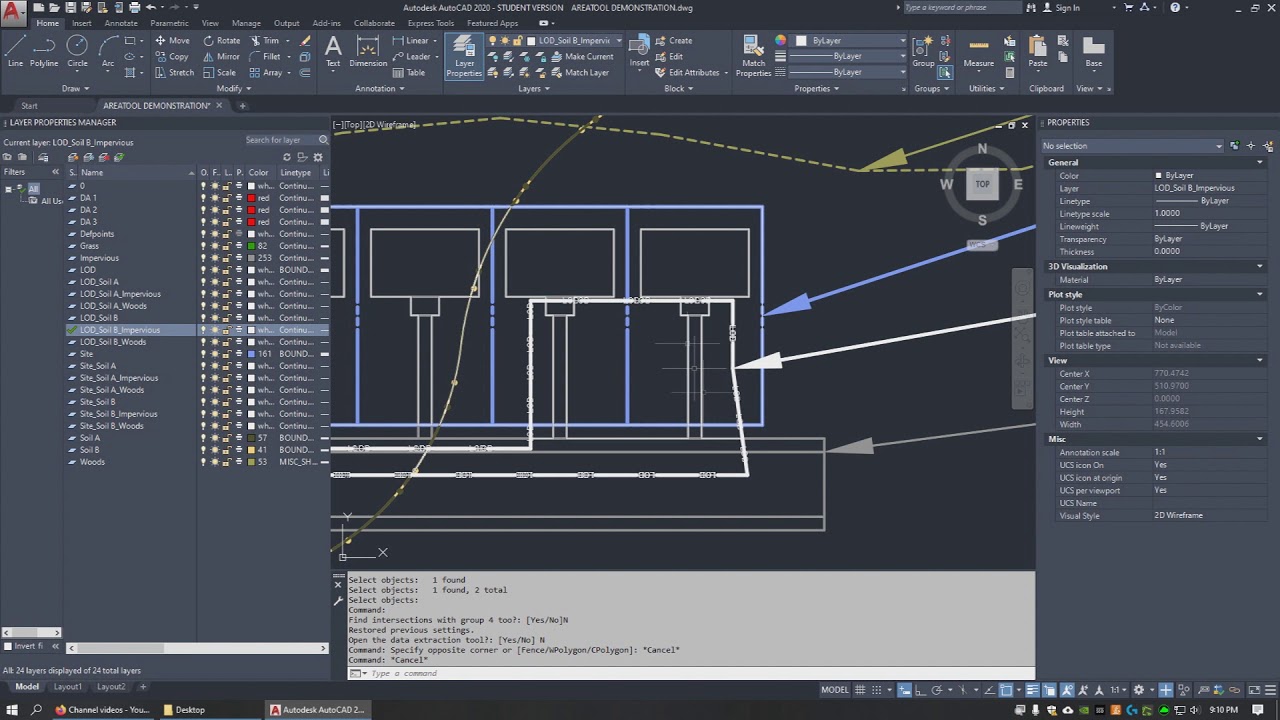Open Layer Properties from the ribbon
1280x720 pixels.
(464, 56)
